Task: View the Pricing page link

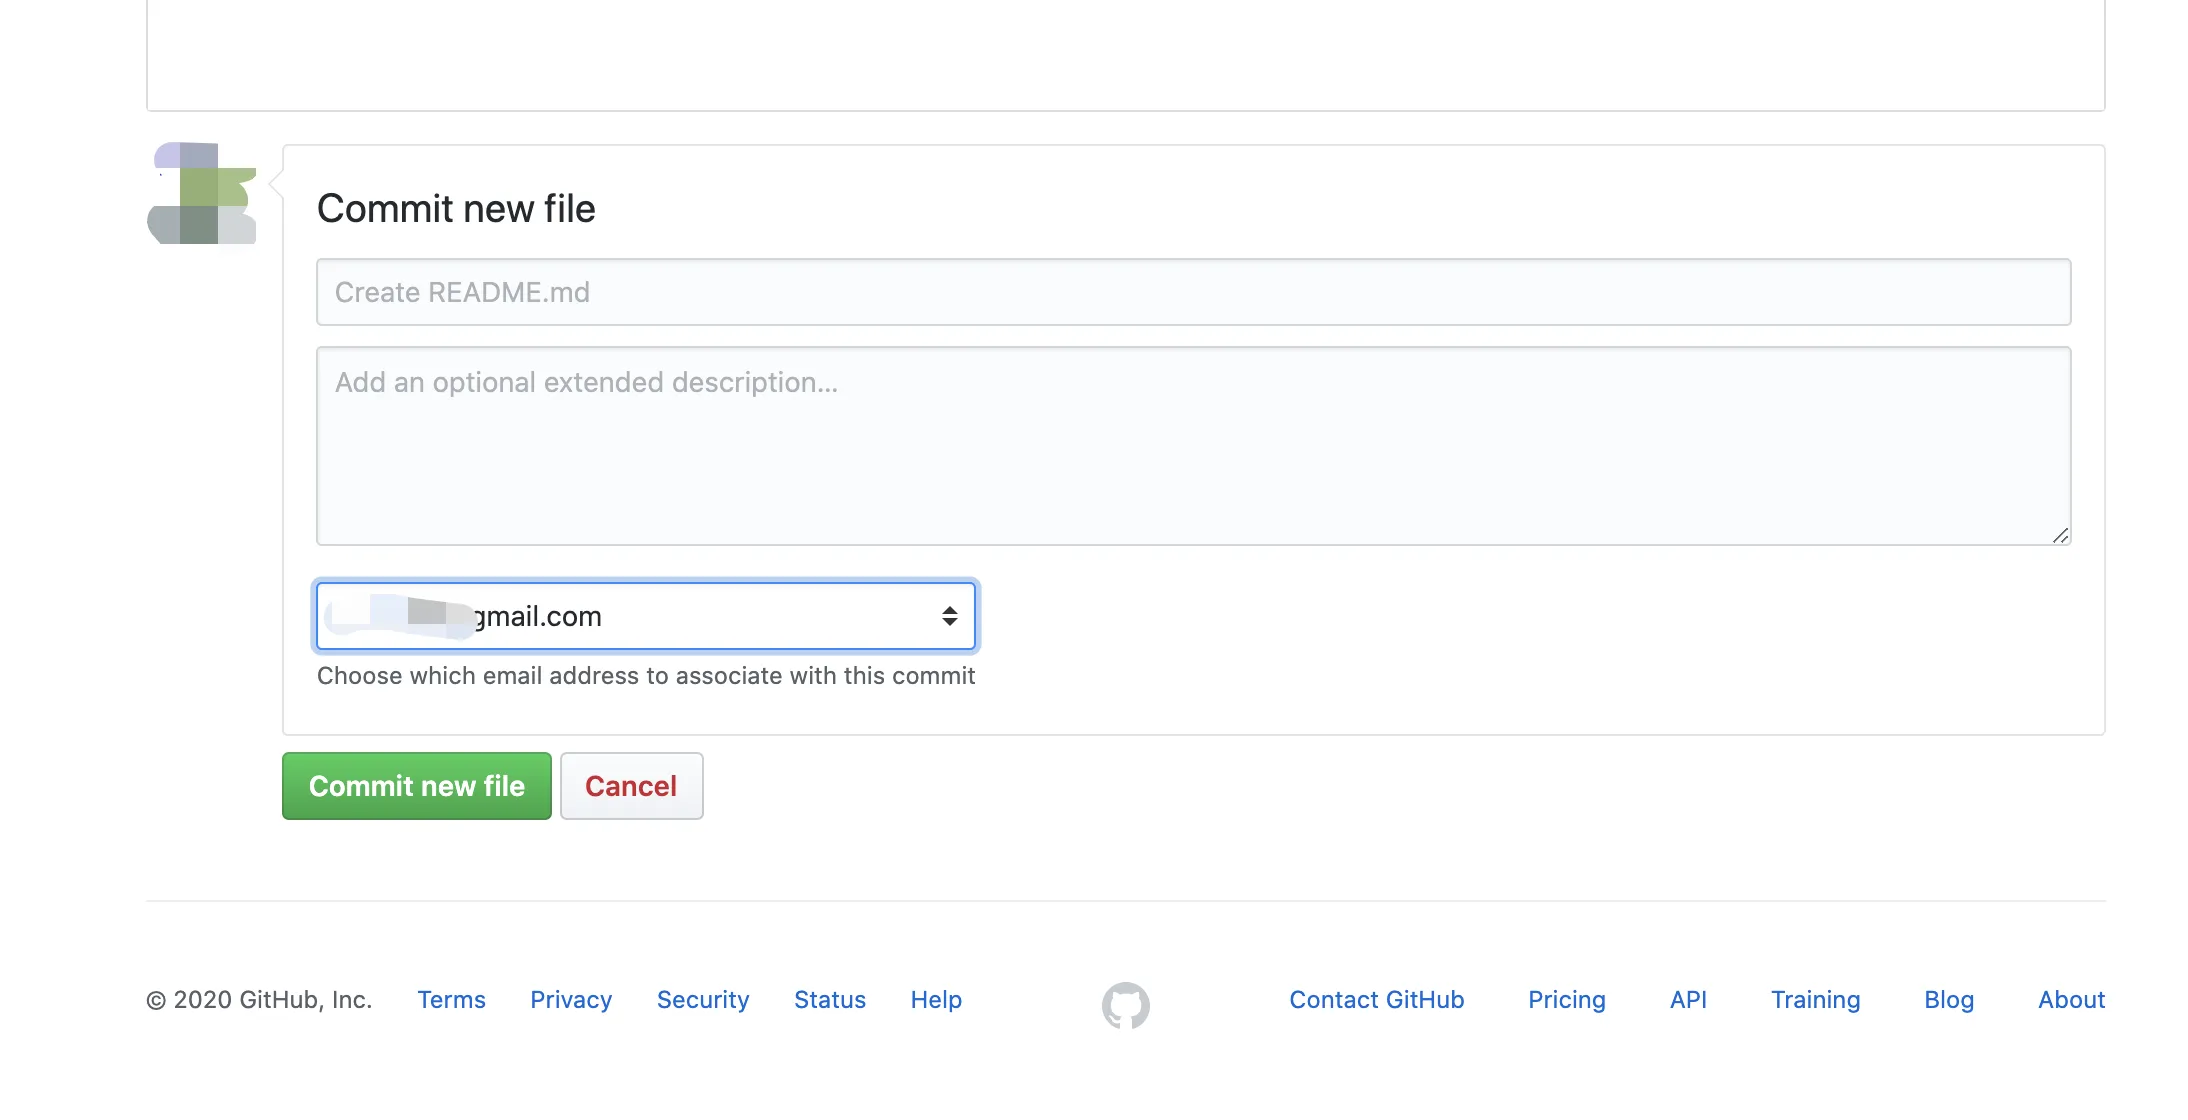Action: pos(1566,1000)
